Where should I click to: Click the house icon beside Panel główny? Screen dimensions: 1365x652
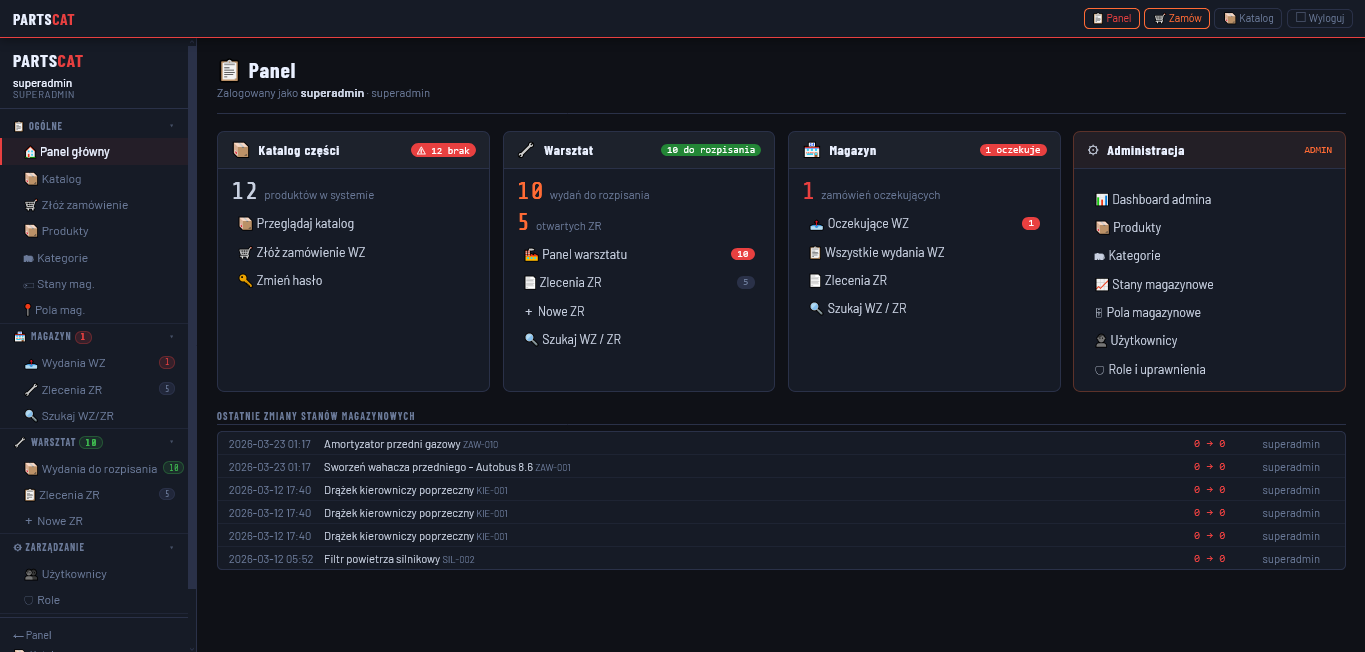pyautogui.click(x=30, y=152)
